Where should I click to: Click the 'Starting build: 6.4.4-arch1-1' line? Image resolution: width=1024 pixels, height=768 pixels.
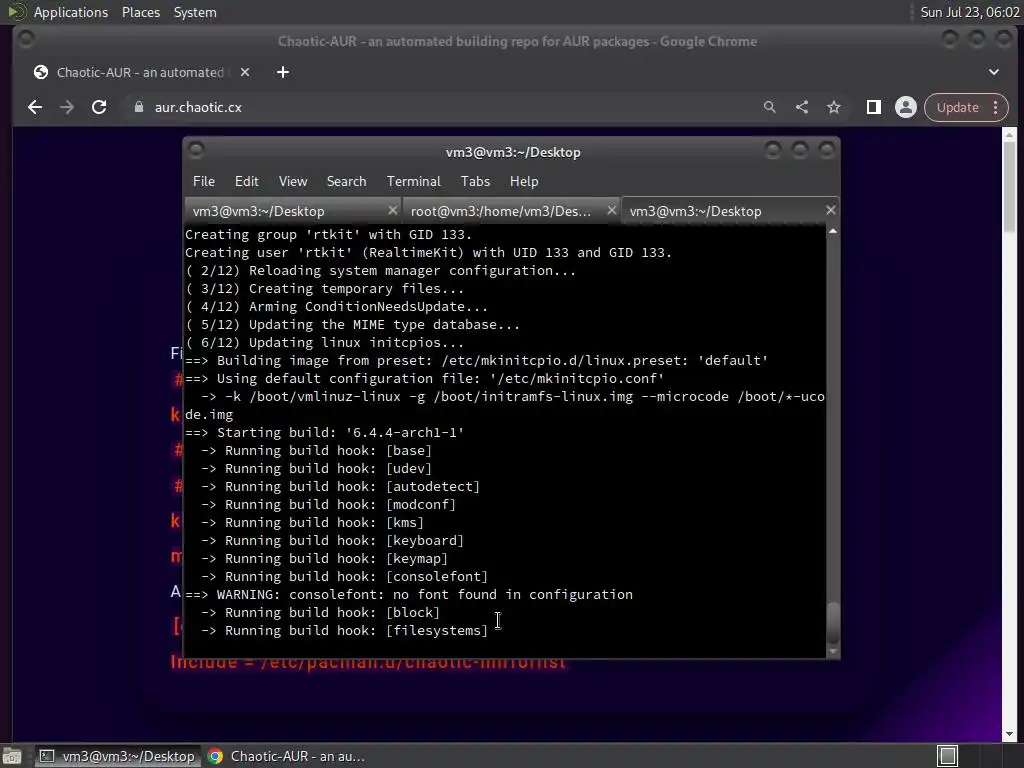pos(325,432)
